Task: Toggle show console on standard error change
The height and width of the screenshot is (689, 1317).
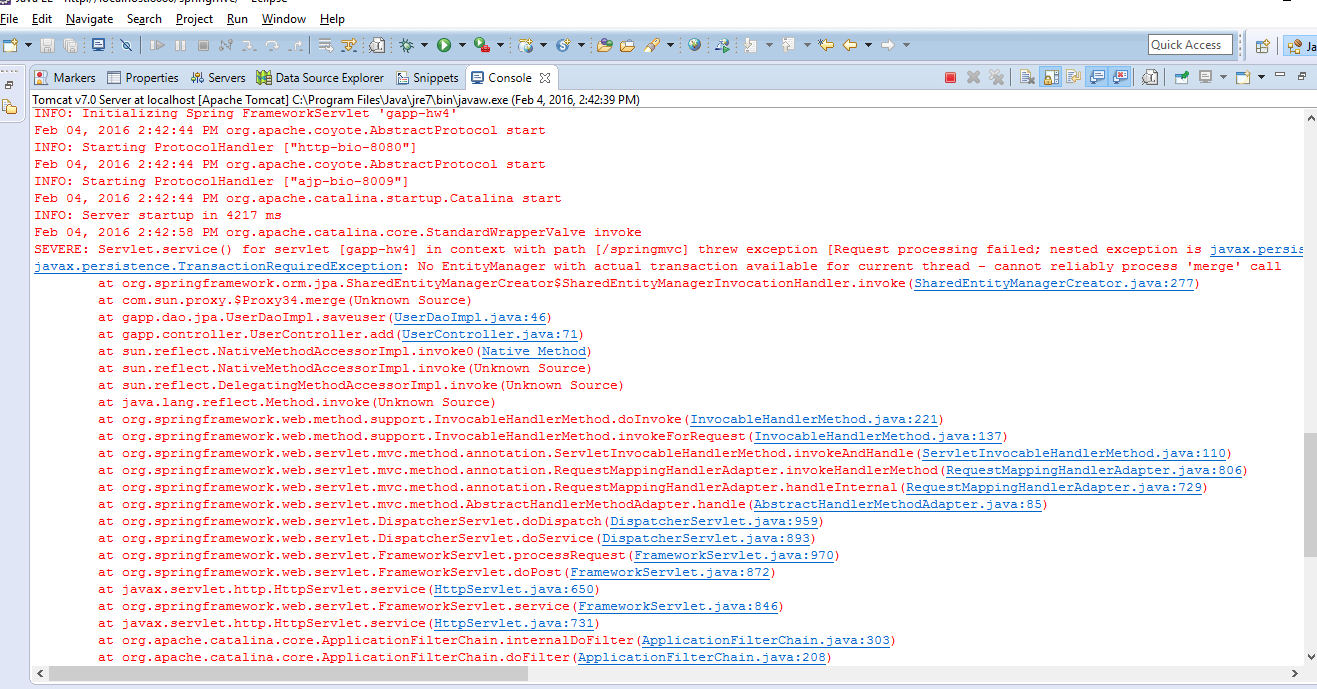Action: 1121,77
